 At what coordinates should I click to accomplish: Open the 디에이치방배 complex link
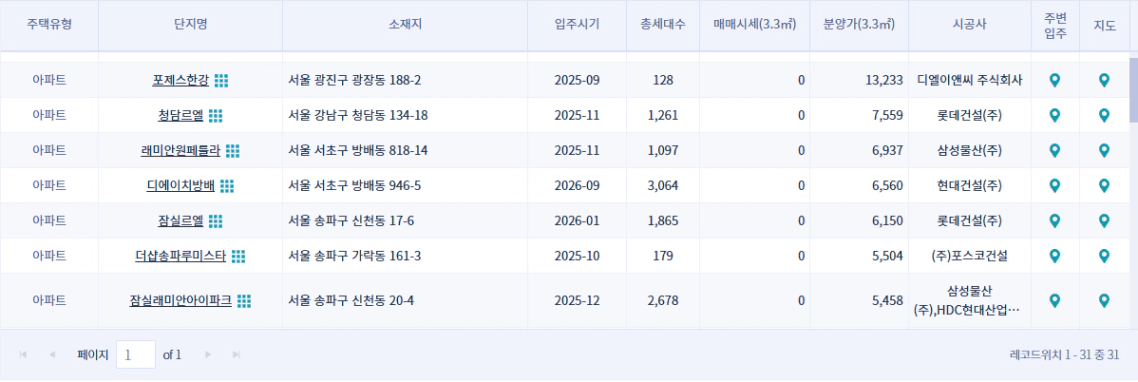coord(181,186)
